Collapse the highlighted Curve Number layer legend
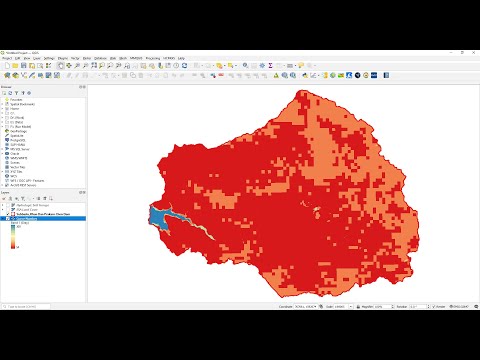 [x=3, y=219]
